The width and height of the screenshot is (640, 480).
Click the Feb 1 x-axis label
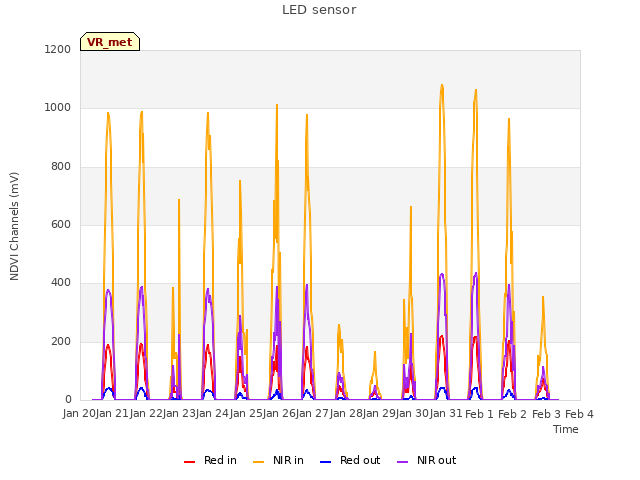[480, 414]
